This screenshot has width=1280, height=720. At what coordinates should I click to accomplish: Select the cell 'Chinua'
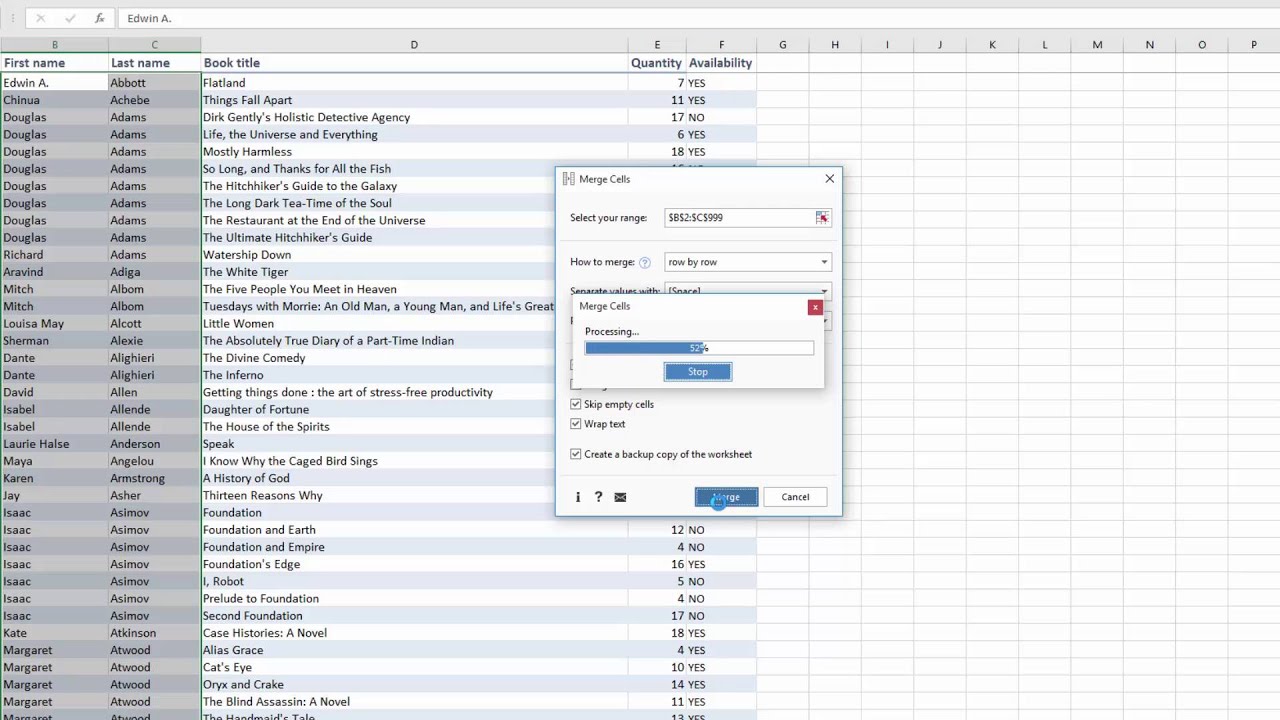click(55, 100)
